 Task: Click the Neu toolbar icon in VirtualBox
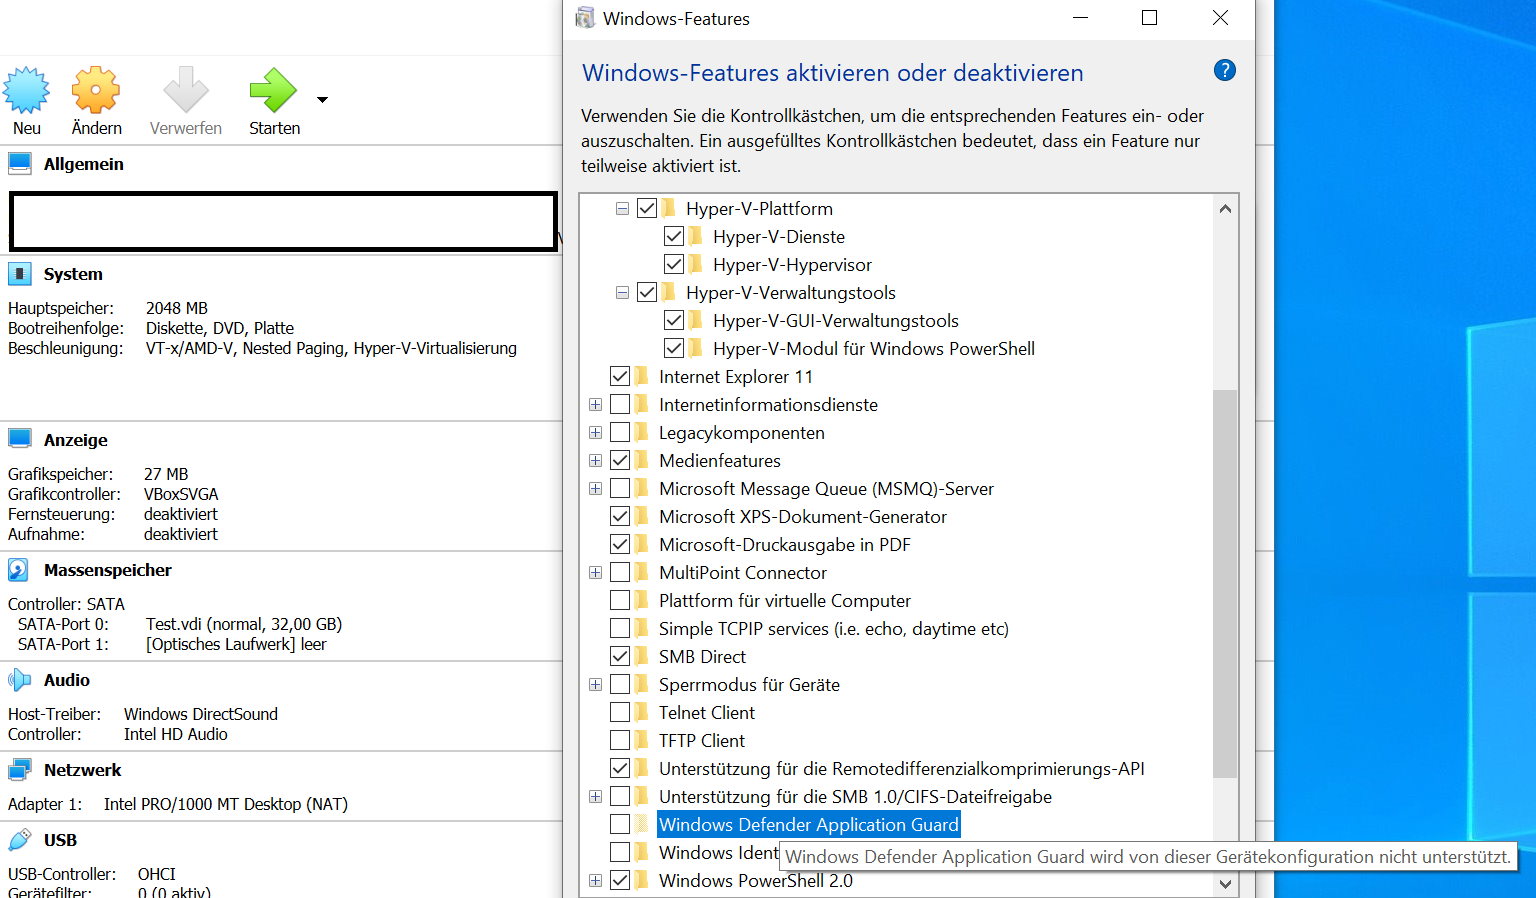pyautogui.click(x=26, y=91)
